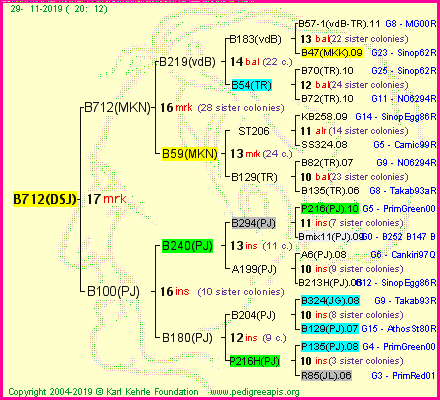Image resolution: width=440 pixels, height=400 pixels.
Task: Click the cyan B324(JG).08 entry
Action: coord(330,301)
